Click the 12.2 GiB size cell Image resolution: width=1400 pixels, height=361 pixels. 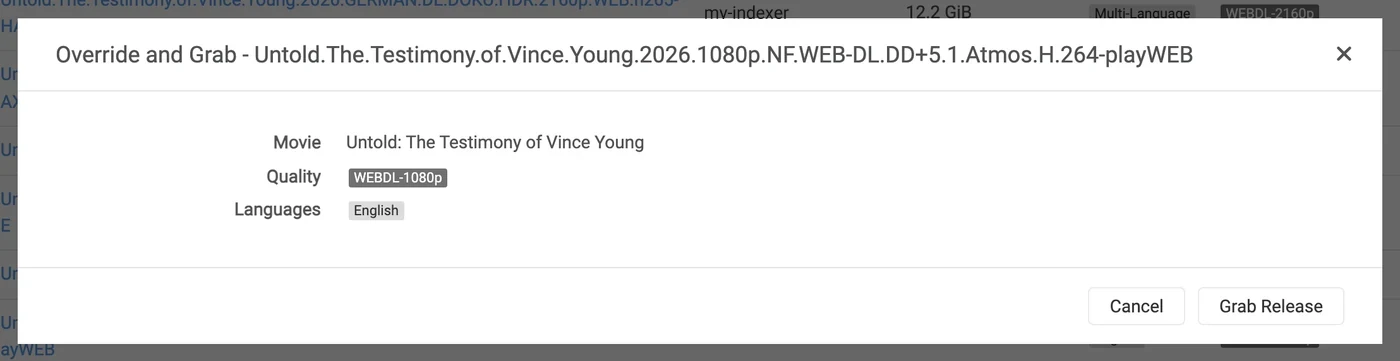tap(937, 12)
